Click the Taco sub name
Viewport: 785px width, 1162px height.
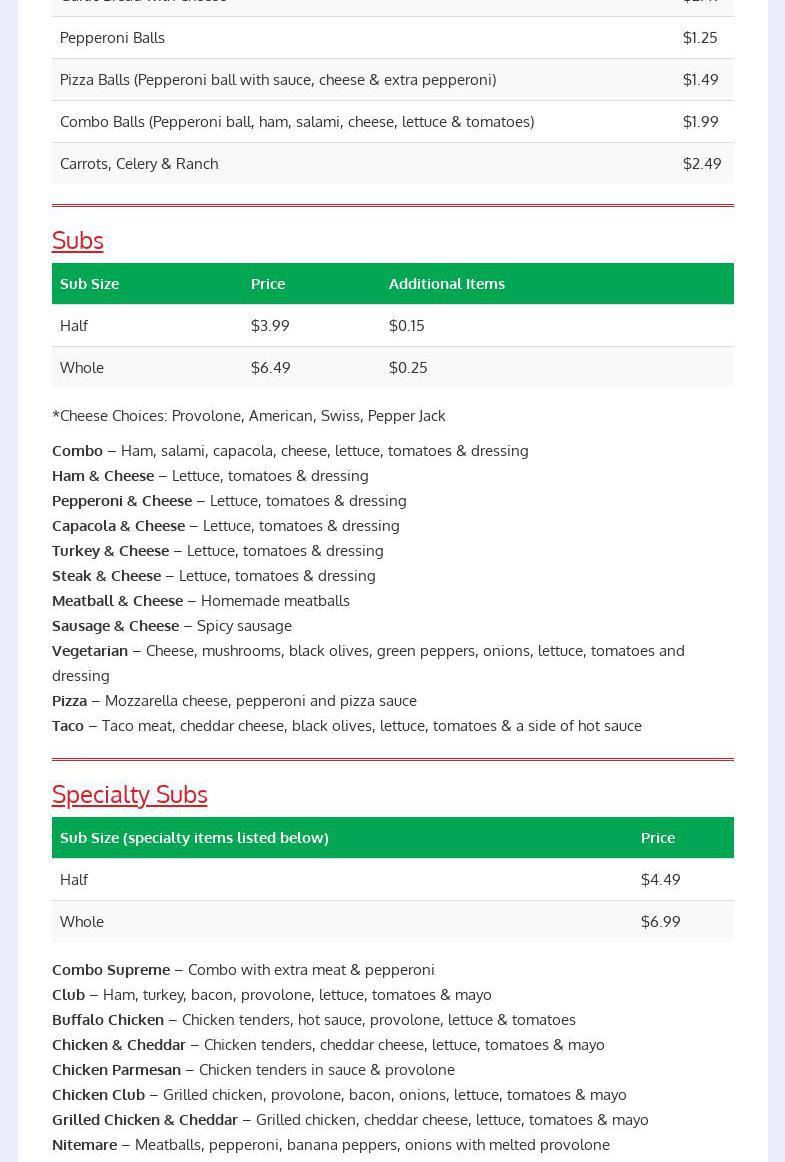tap(68, 726)
